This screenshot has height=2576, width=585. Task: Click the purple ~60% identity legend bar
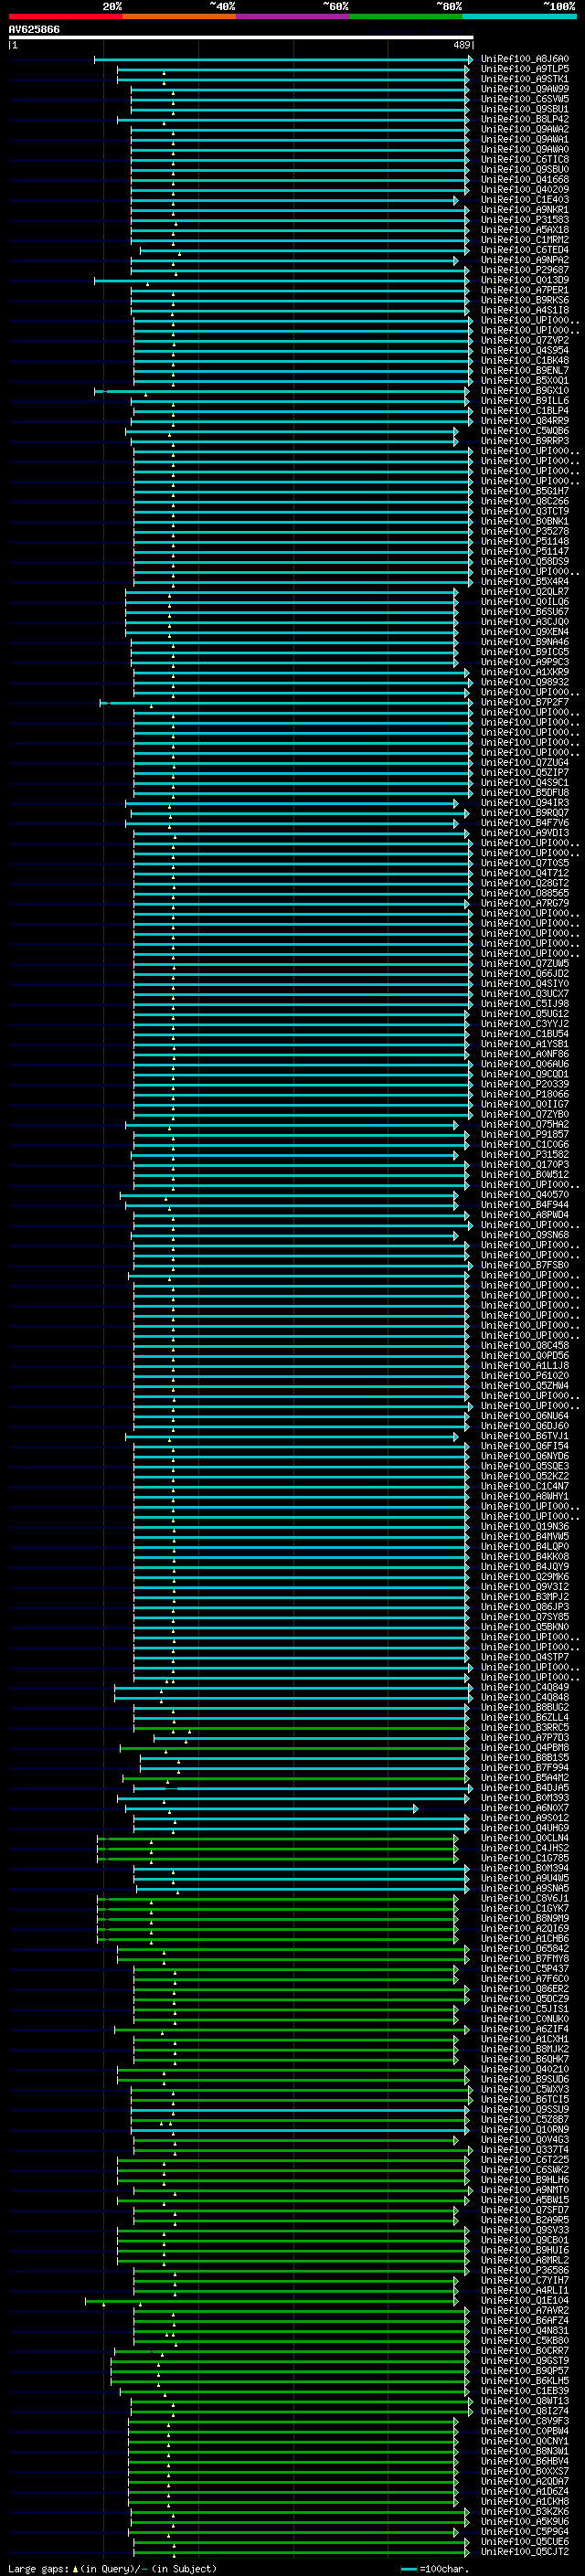coord(293,16)
